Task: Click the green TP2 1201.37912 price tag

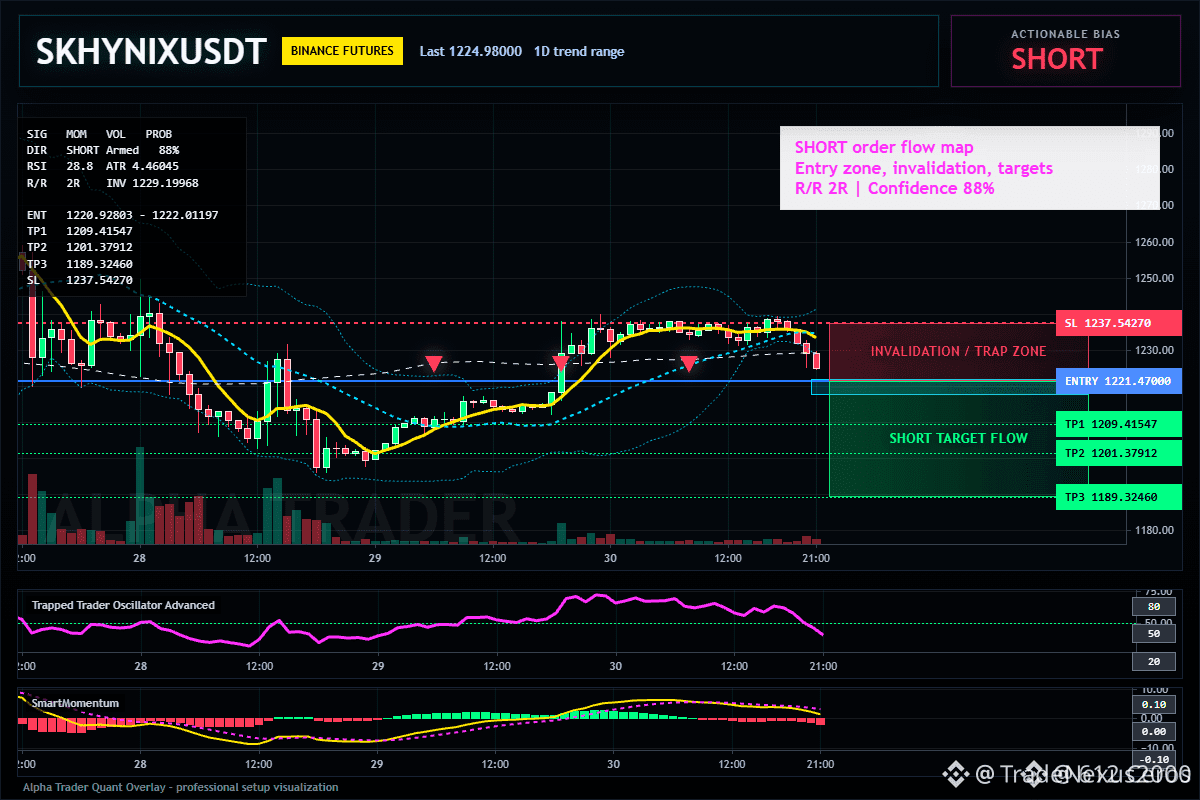Action: click(1118, 453)
